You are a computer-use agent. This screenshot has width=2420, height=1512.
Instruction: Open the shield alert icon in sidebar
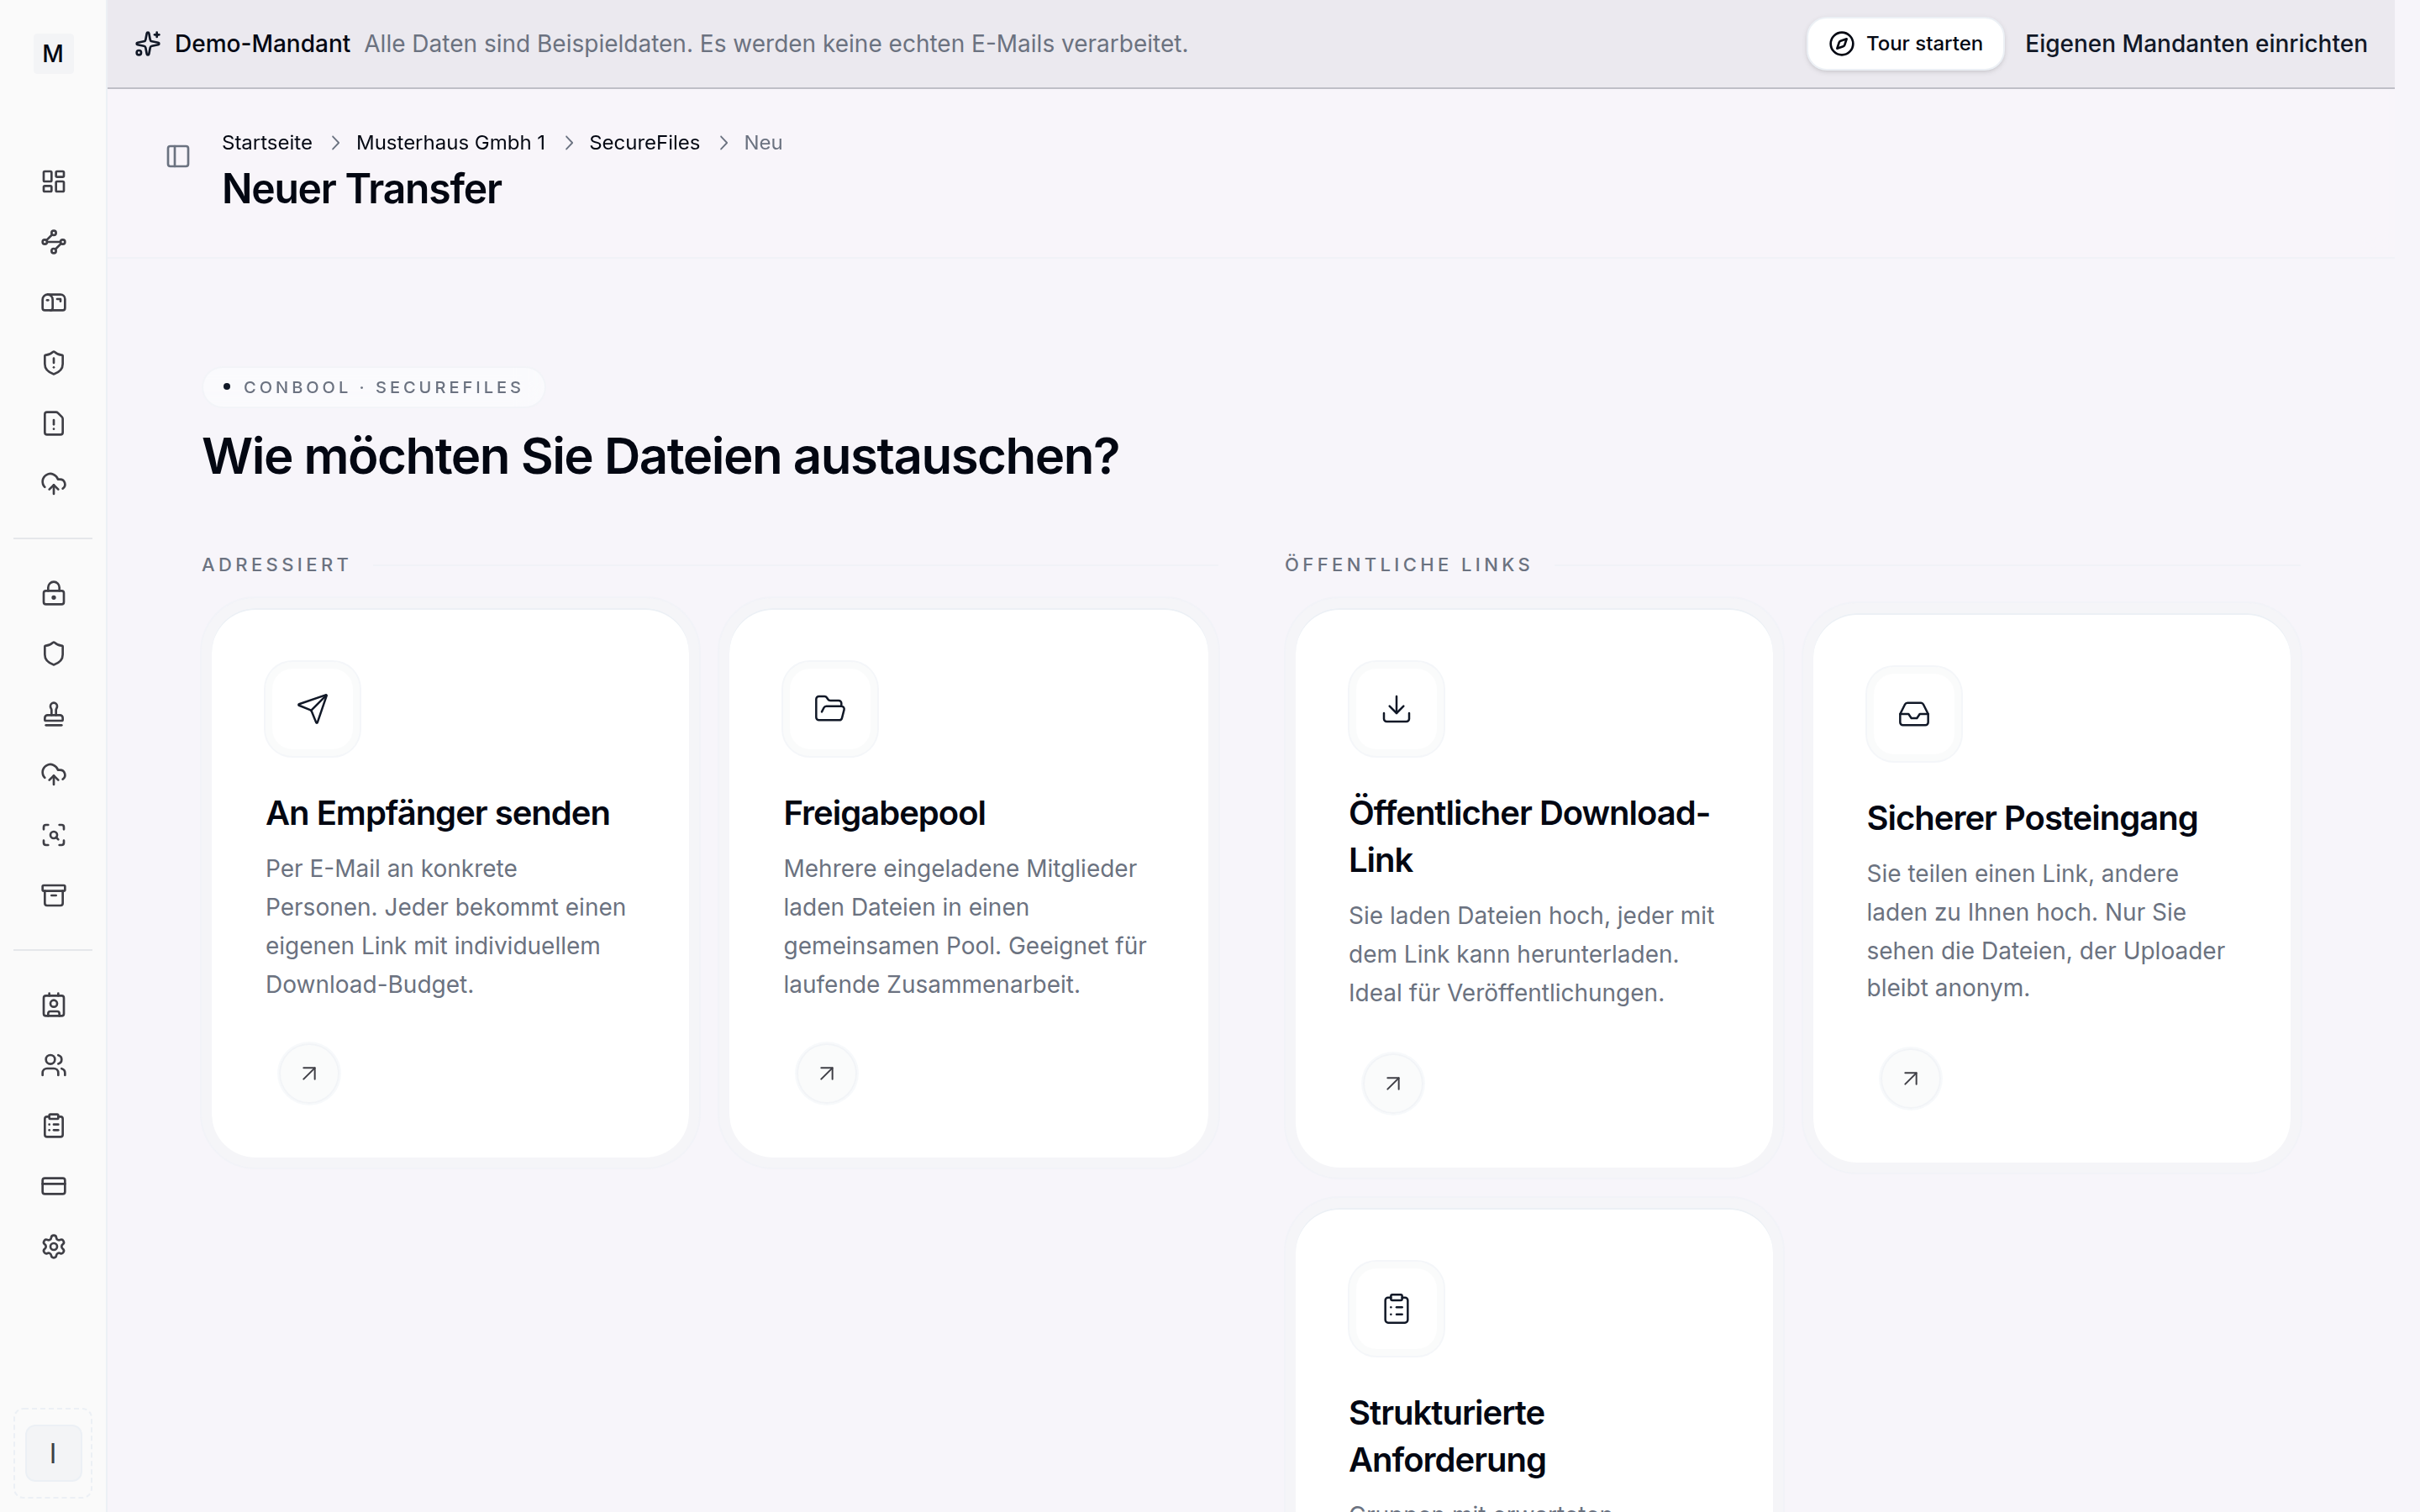coord(53,363)
